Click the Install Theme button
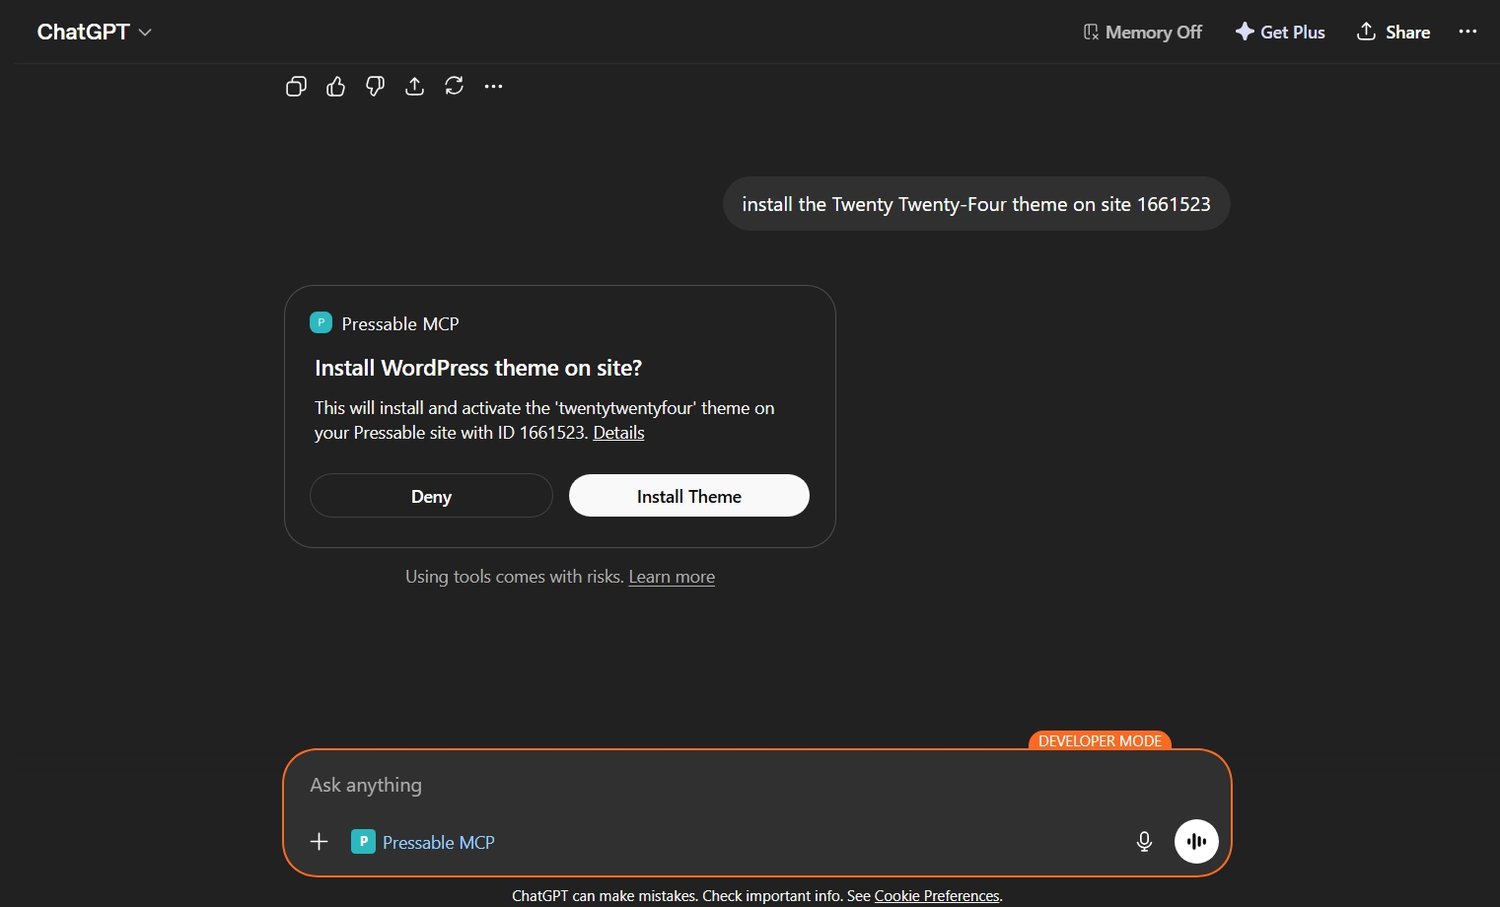This screenshot has width=1500, height=907. click(x=689, y=496)
